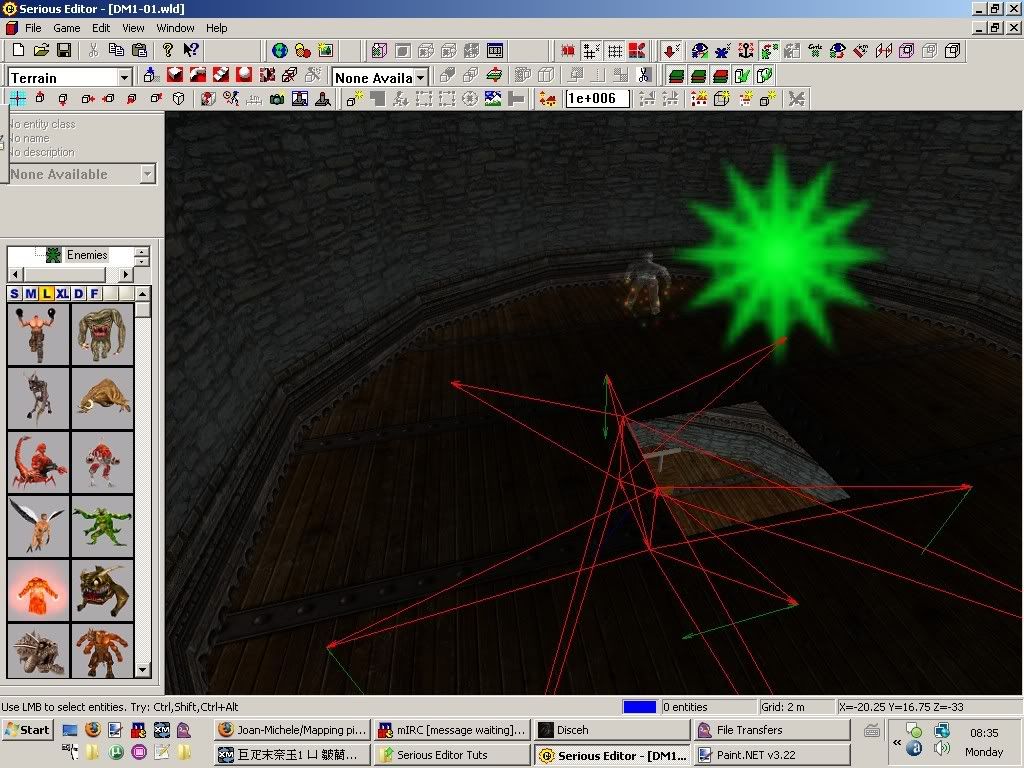Select the XL size filter
This screenshot has height=768, width=1024.
point(63,294)
